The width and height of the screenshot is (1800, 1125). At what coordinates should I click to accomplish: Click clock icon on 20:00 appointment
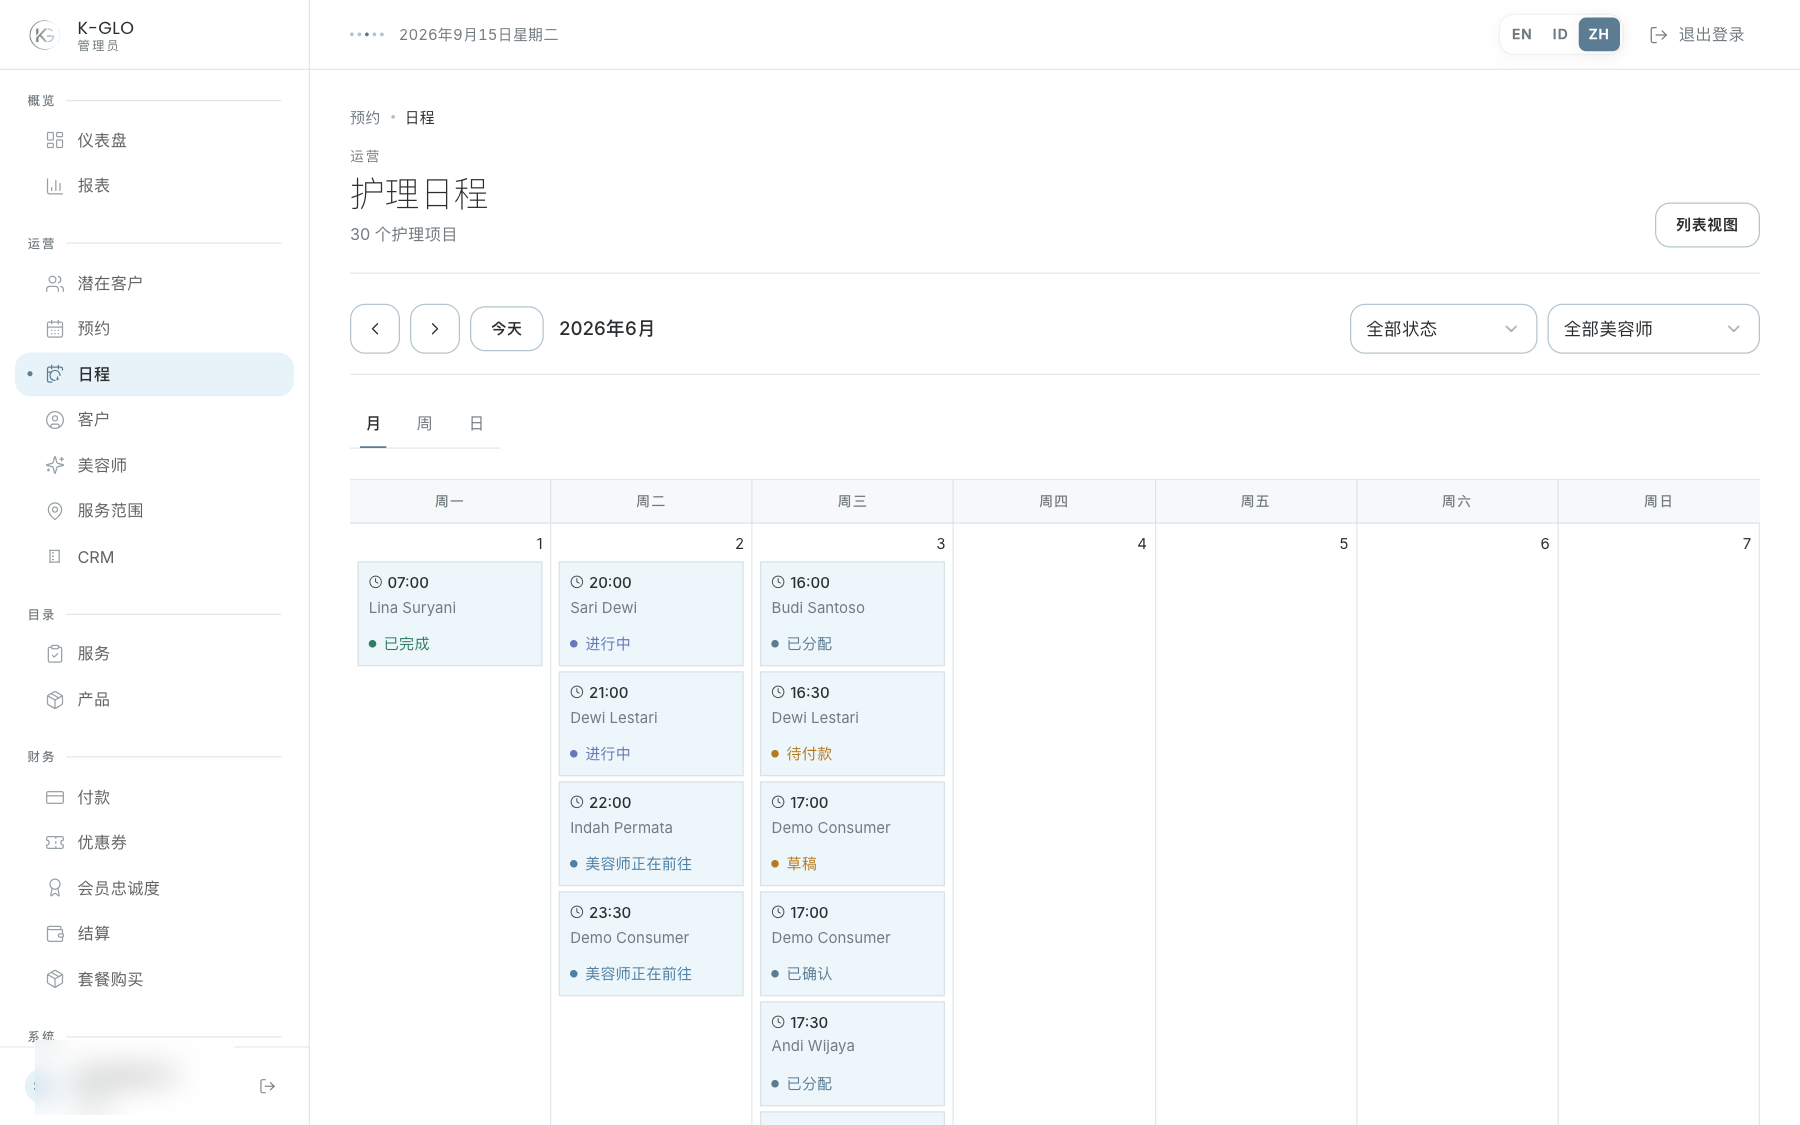point(577,582)
